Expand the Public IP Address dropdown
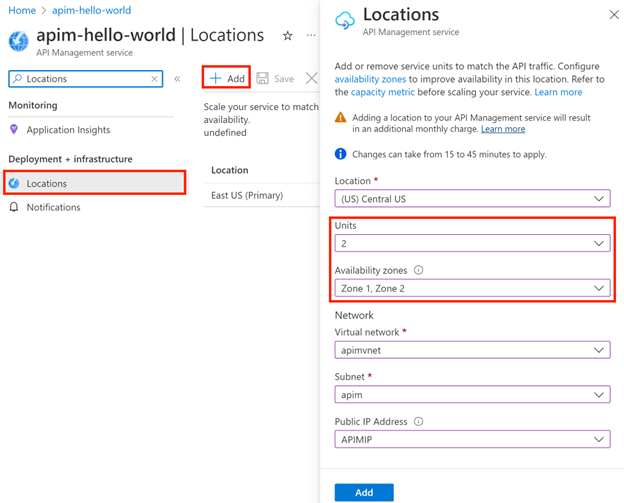 coord(472,439)
